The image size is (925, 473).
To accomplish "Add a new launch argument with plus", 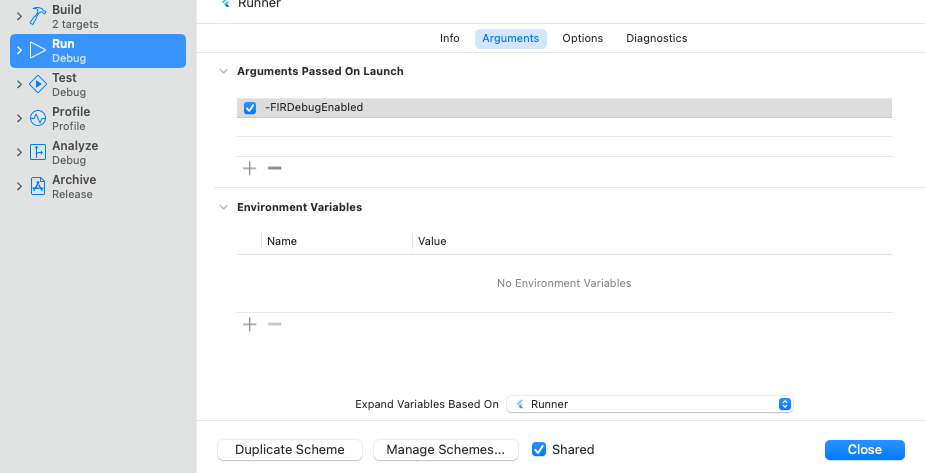I will tap(250, 168).
